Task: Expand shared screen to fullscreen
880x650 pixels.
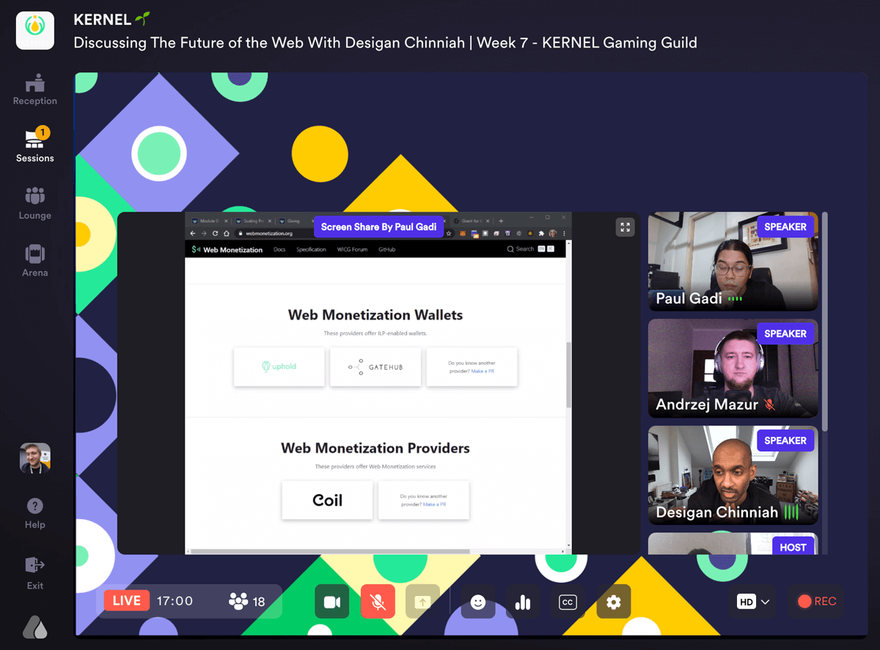Action: pos(625,227)
